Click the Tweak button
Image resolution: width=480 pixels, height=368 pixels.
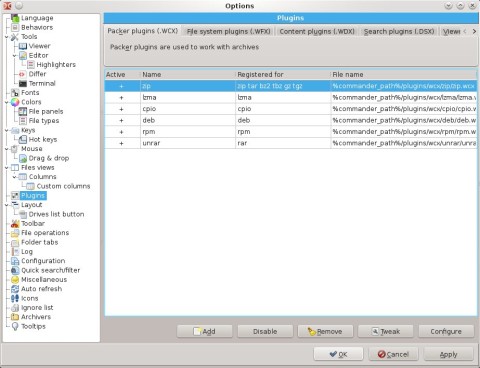[x=386, y=331]
